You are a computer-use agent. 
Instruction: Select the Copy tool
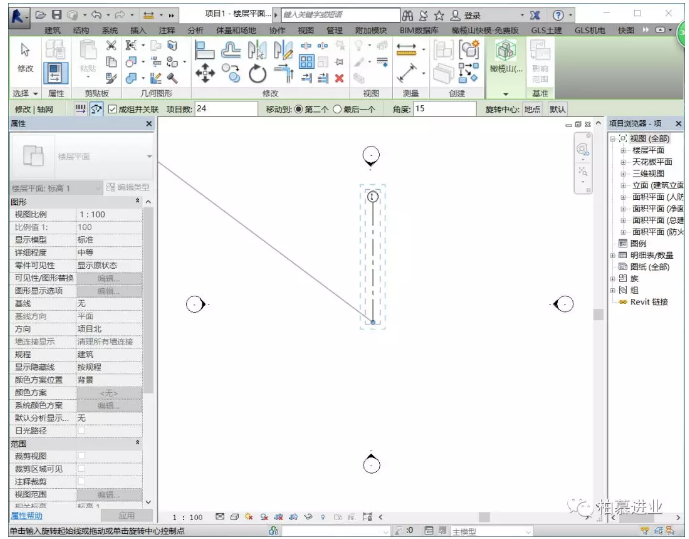231,73
